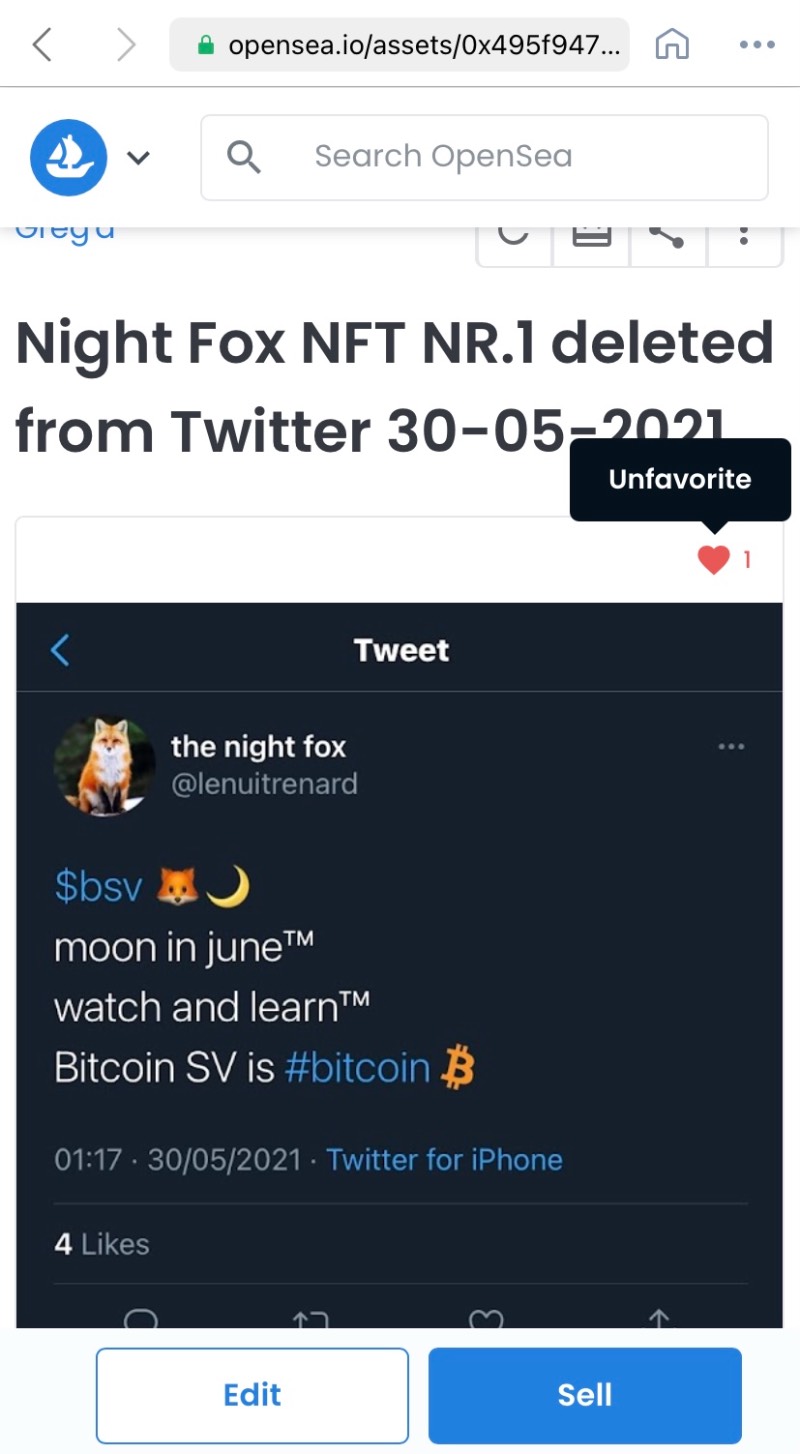
Task: Go back with the browser back arrow
Action: pyautogui.click(x=42, y=44)
